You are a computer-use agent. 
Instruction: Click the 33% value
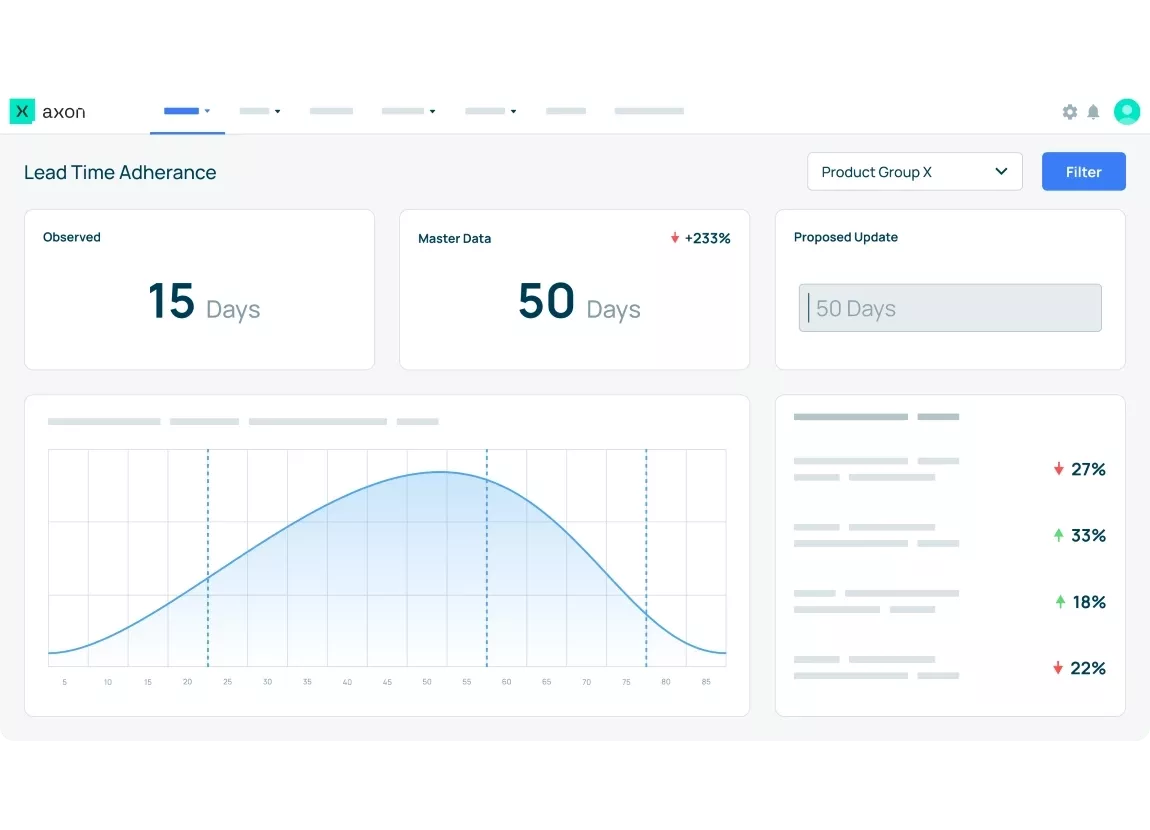pyautogui.click(x=1088, y=535)
